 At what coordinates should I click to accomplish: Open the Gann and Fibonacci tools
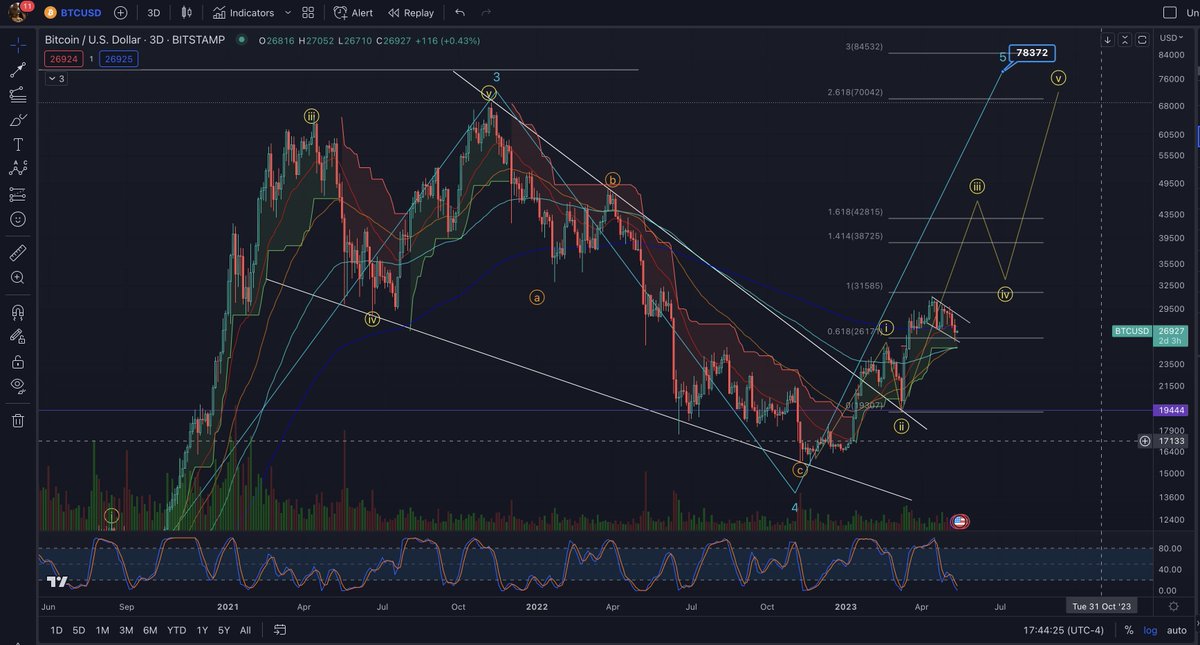tap(18, 95)
